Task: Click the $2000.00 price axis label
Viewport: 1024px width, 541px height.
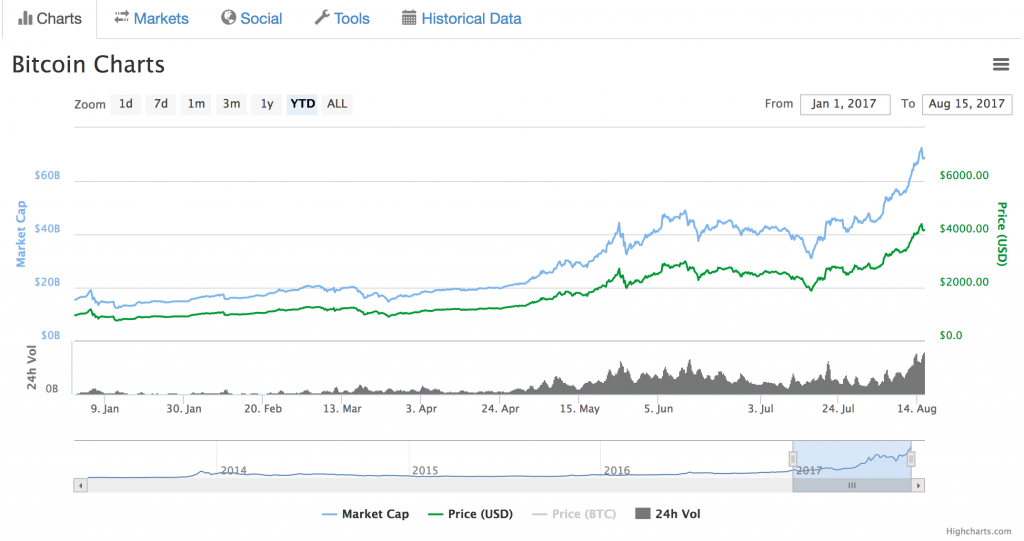Action: (964, 282)
